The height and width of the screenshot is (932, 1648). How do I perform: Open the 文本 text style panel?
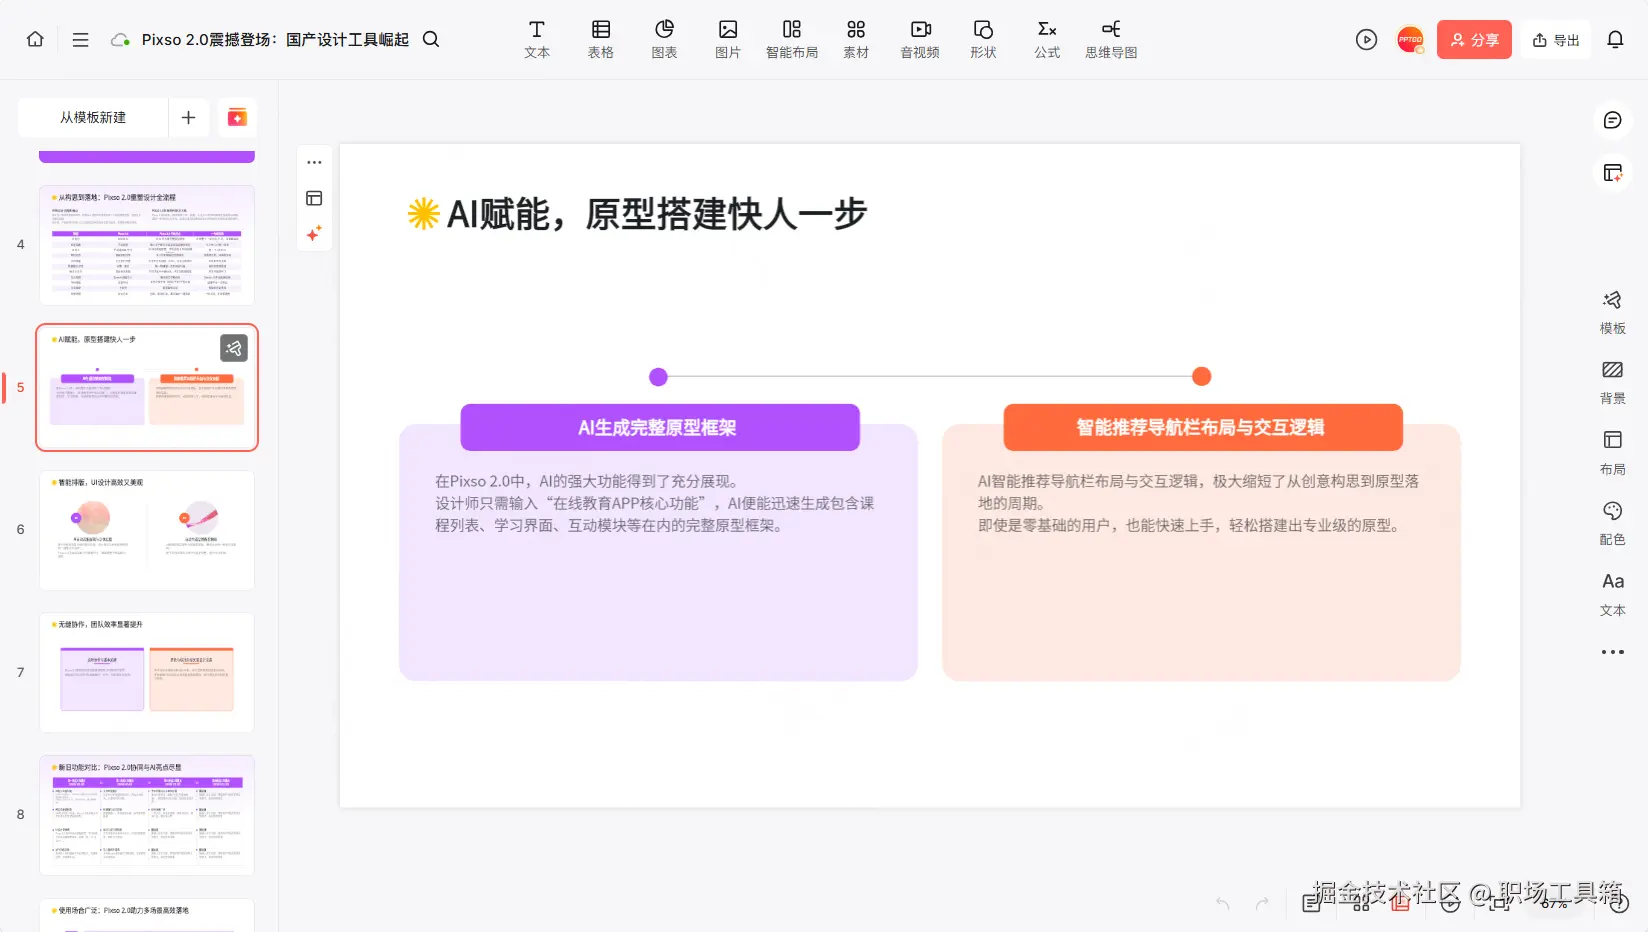coord(1612,594)
